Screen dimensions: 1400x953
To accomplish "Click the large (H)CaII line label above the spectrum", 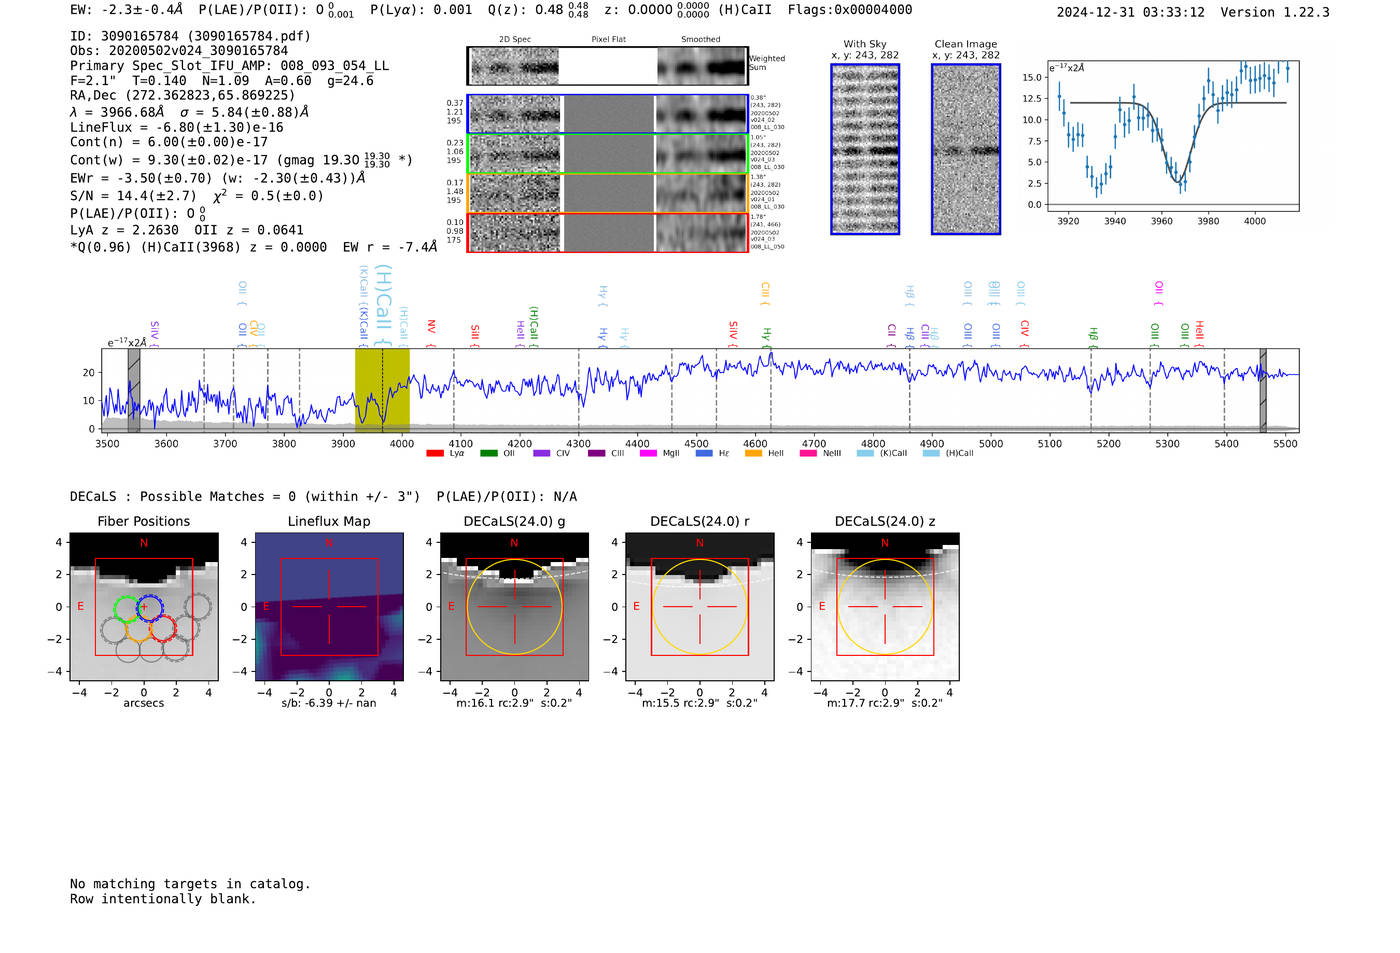I will pyautogui.click(x=383, y=300).
